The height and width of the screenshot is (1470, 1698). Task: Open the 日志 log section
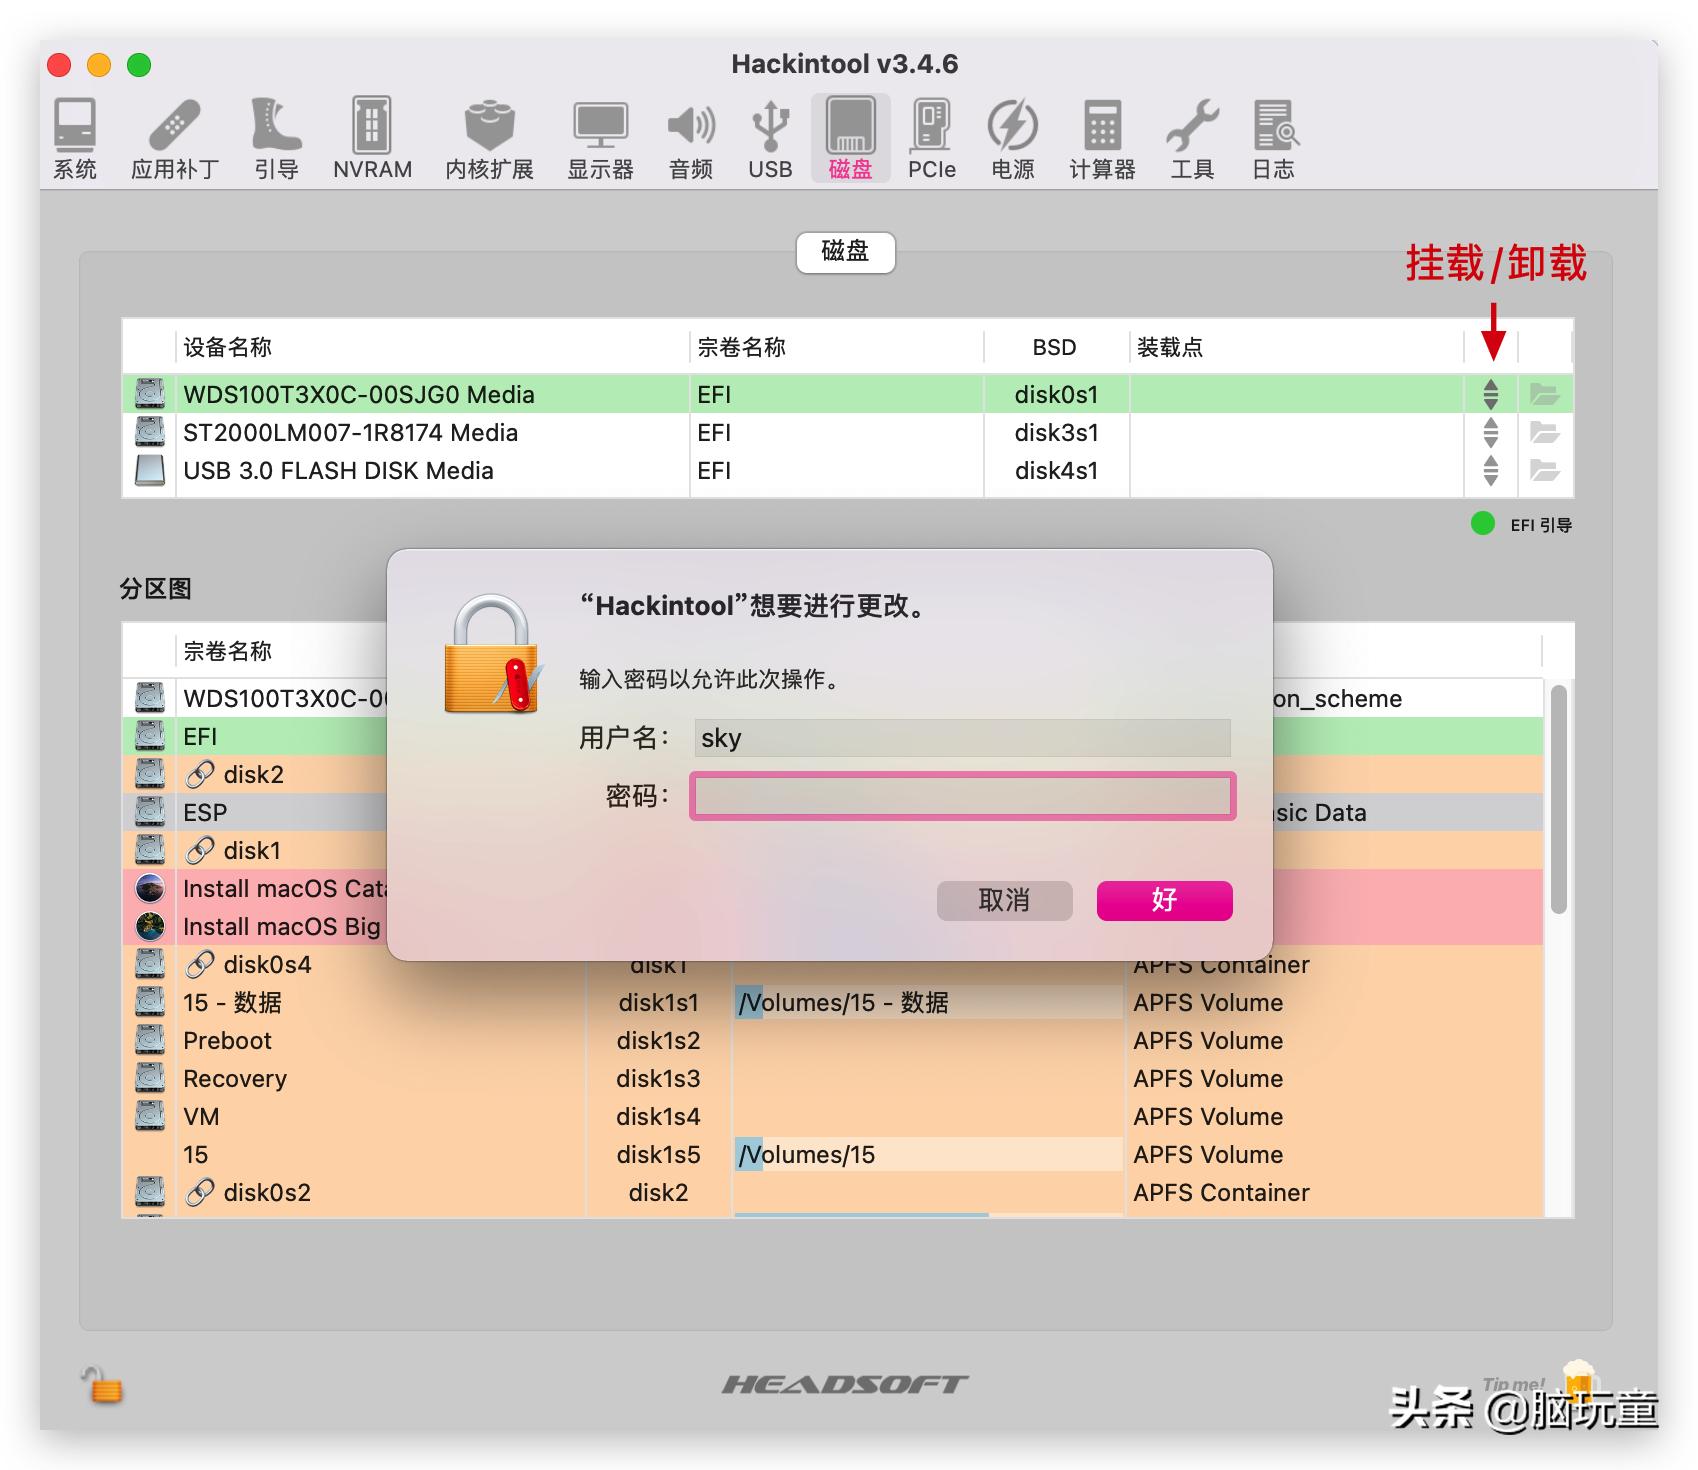(x=1274, y=139)
